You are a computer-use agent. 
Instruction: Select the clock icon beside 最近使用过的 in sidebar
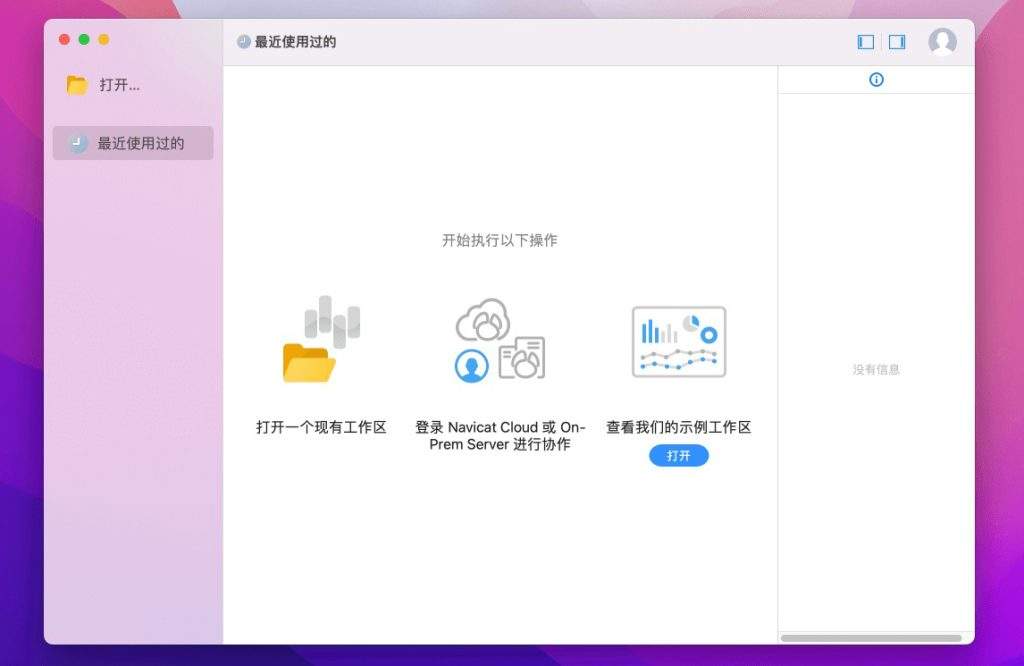tap(78, 144)
